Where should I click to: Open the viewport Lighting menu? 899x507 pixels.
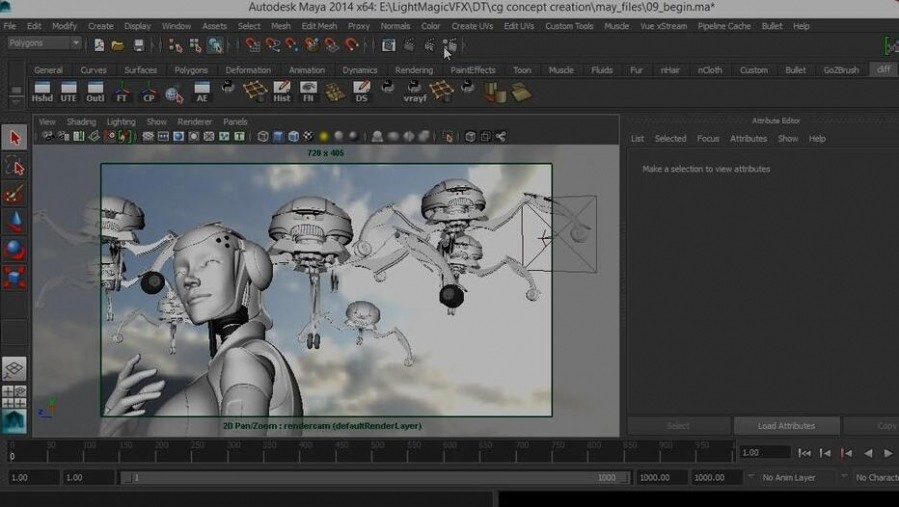(x=121, y=122)
